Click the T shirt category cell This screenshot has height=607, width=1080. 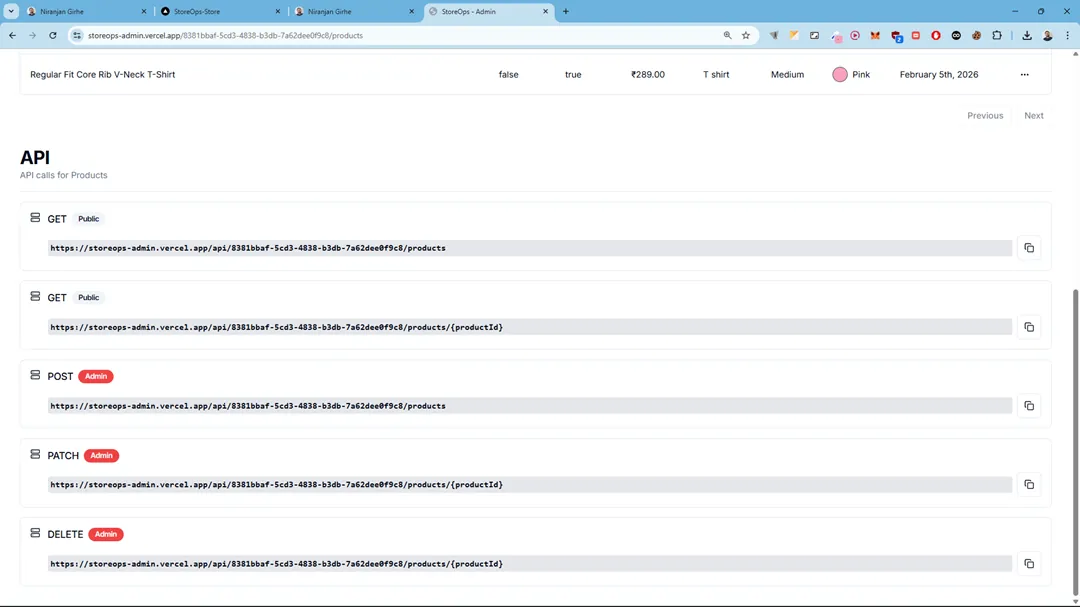pos(716,74)
